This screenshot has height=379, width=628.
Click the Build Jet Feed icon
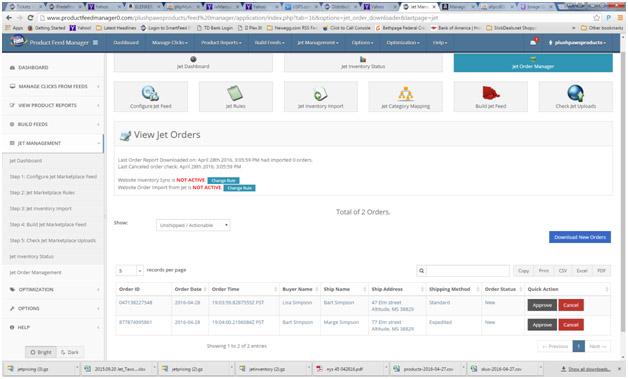[490, 93]
